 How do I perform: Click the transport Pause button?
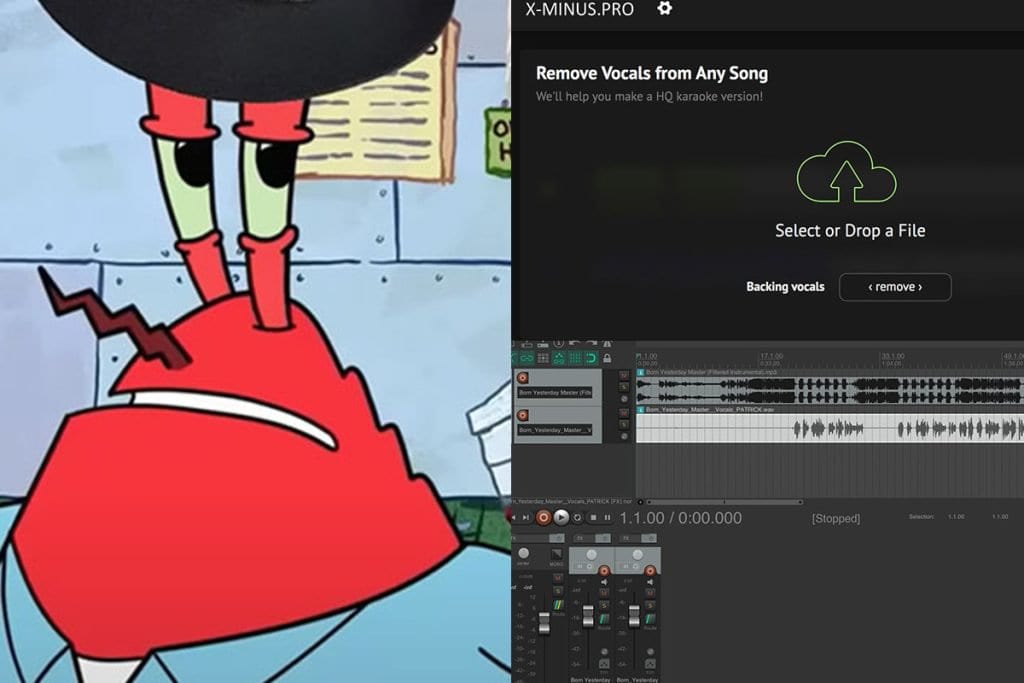(607, 518)
